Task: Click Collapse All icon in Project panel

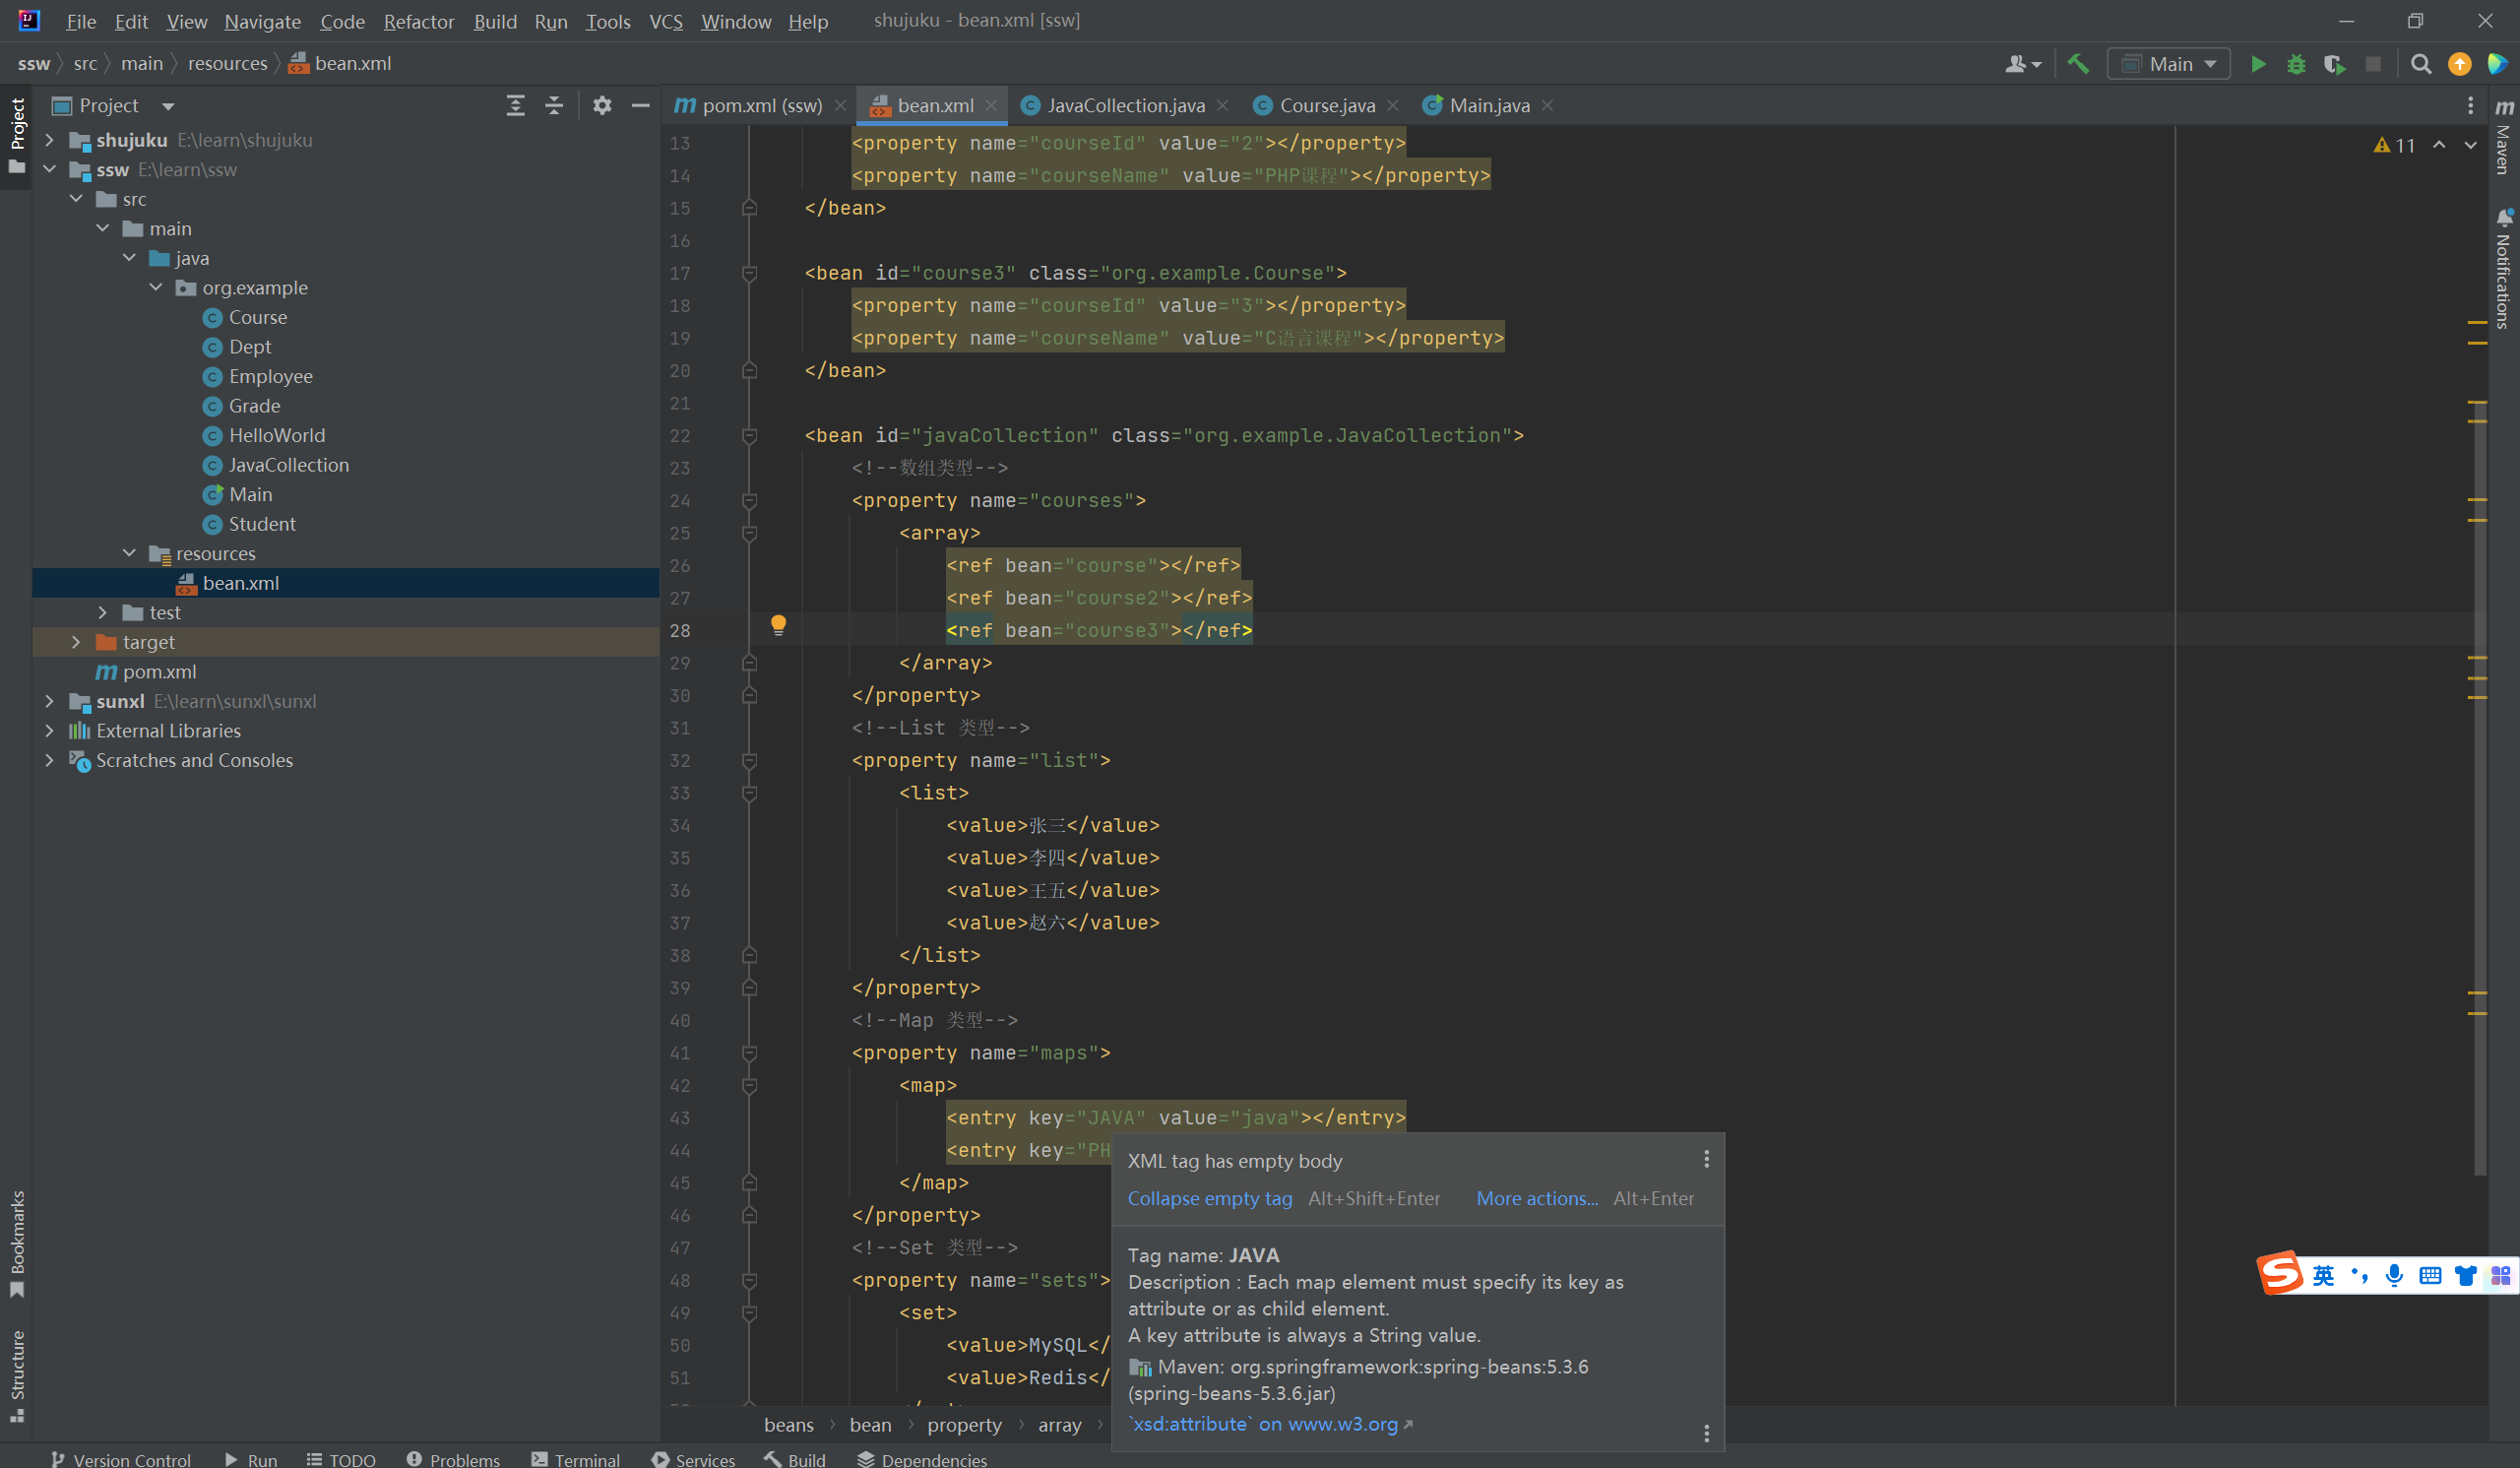Action: 554,105
